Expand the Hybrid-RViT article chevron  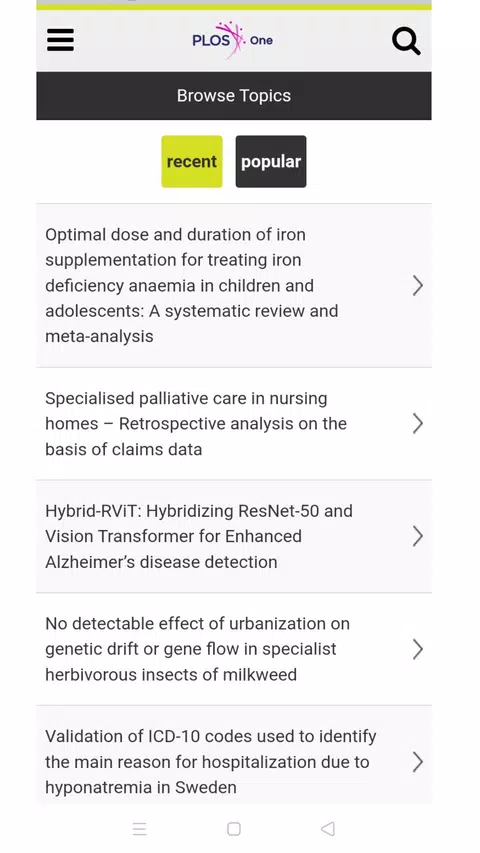pos(417,536)
